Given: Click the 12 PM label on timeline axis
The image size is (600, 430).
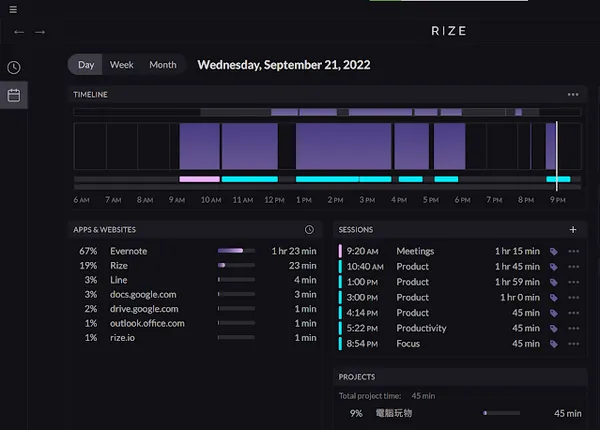Looking at the screenshot, I should pos(274,200).
